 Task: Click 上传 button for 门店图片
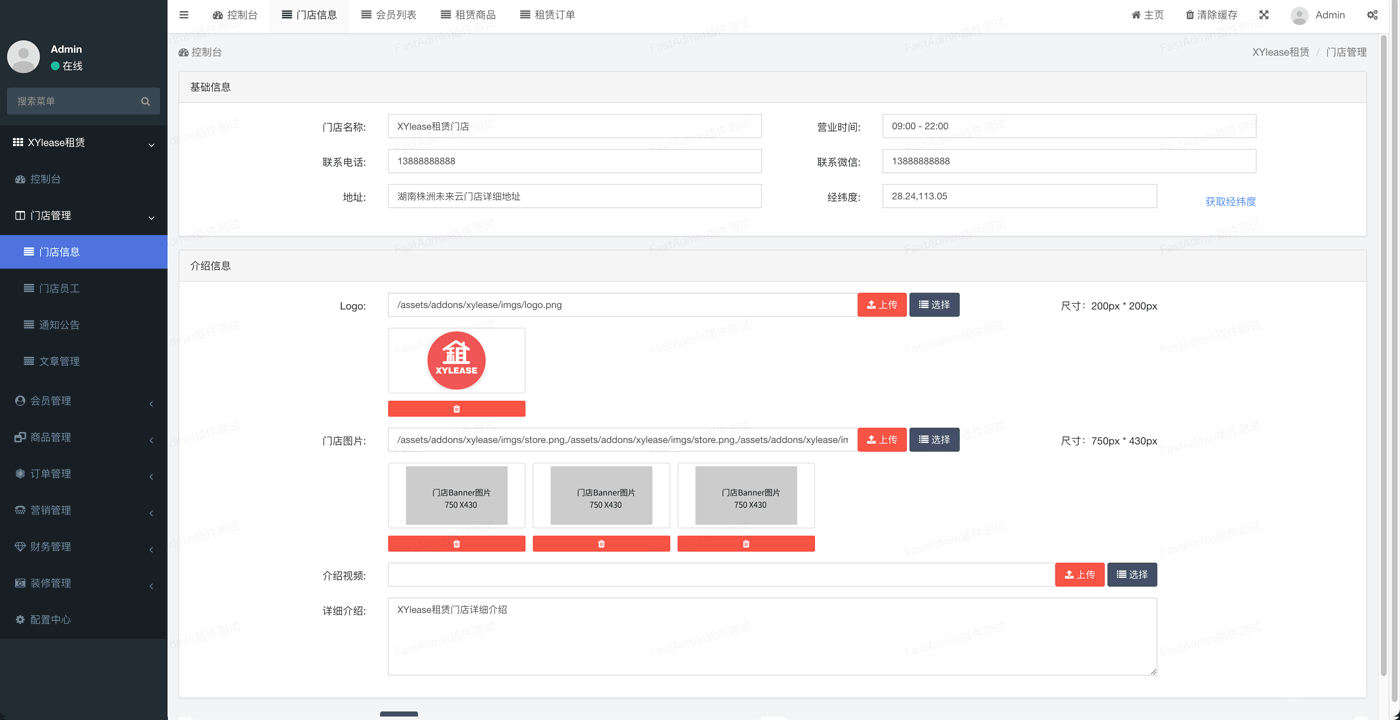[x=882, y=440]
